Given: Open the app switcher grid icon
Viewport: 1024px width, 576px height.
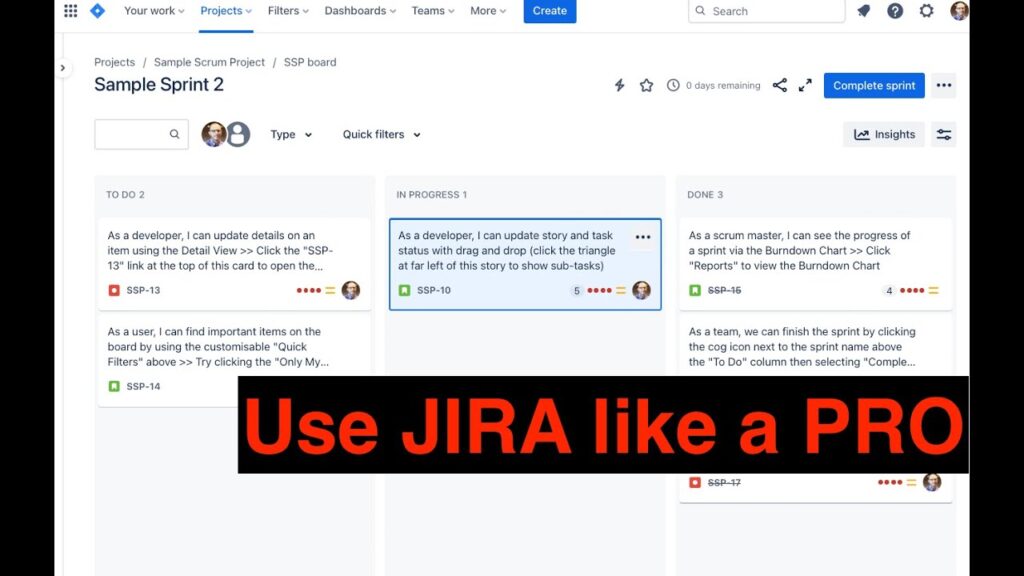Looking at the screenshot, I should pyautogui.click(x=71, y=10).
